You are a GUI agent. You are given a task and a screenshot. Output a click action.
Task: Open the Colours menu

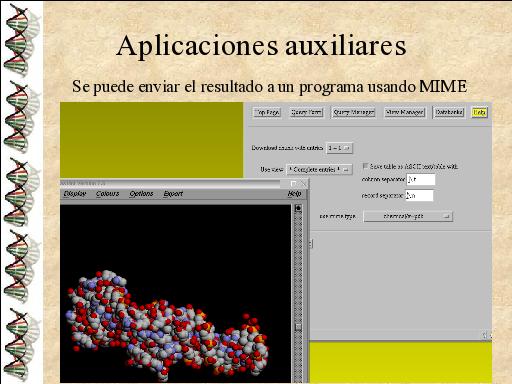[x=107, y=194]
